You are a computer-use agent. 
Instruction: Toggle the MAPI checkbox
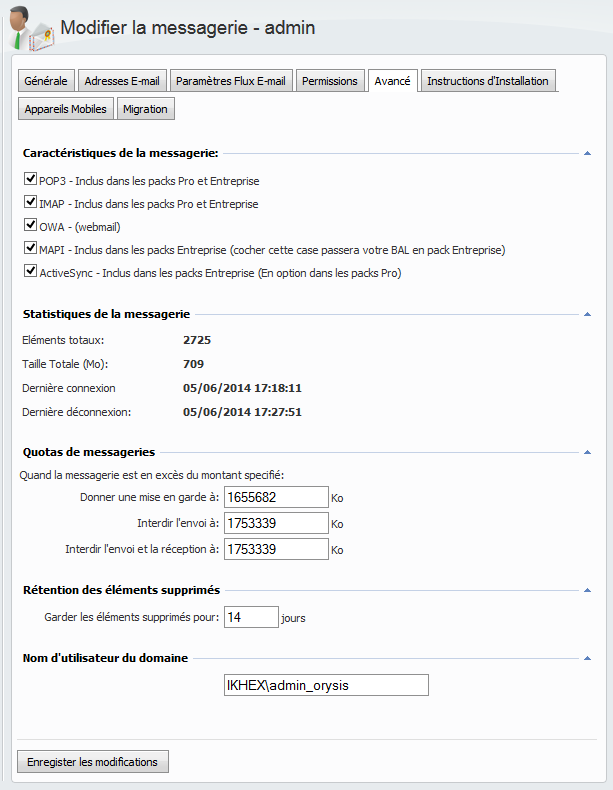(29, 248)
